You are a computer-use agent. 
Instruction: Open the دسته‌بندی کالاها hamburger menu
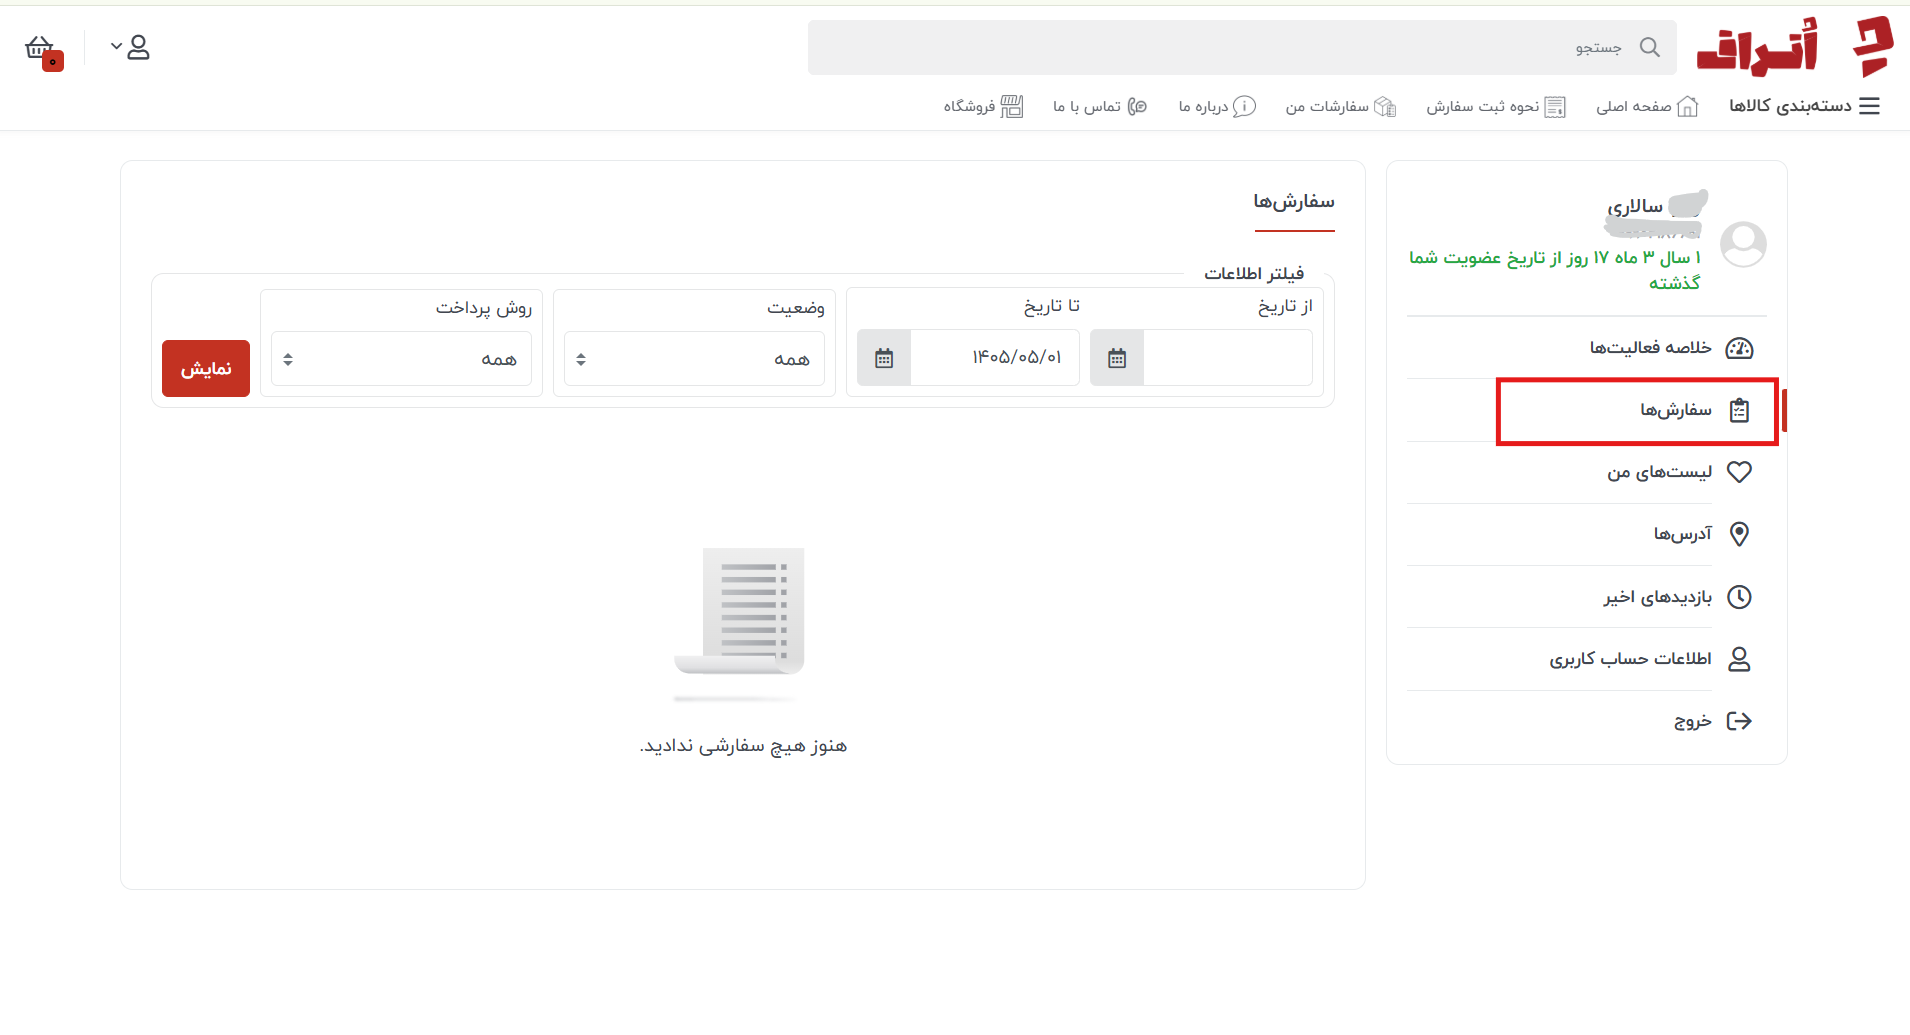pyautogui.click(x=1805, y=106)
